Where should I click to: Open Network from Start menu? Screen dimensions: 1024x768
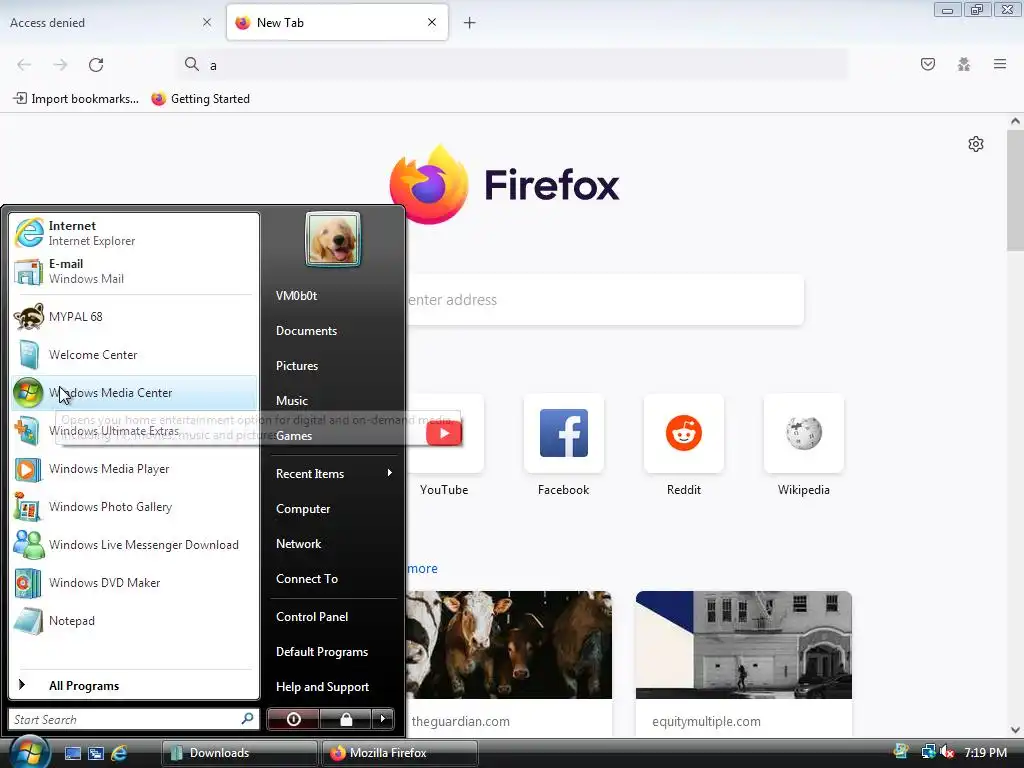[x=333, y=543]
